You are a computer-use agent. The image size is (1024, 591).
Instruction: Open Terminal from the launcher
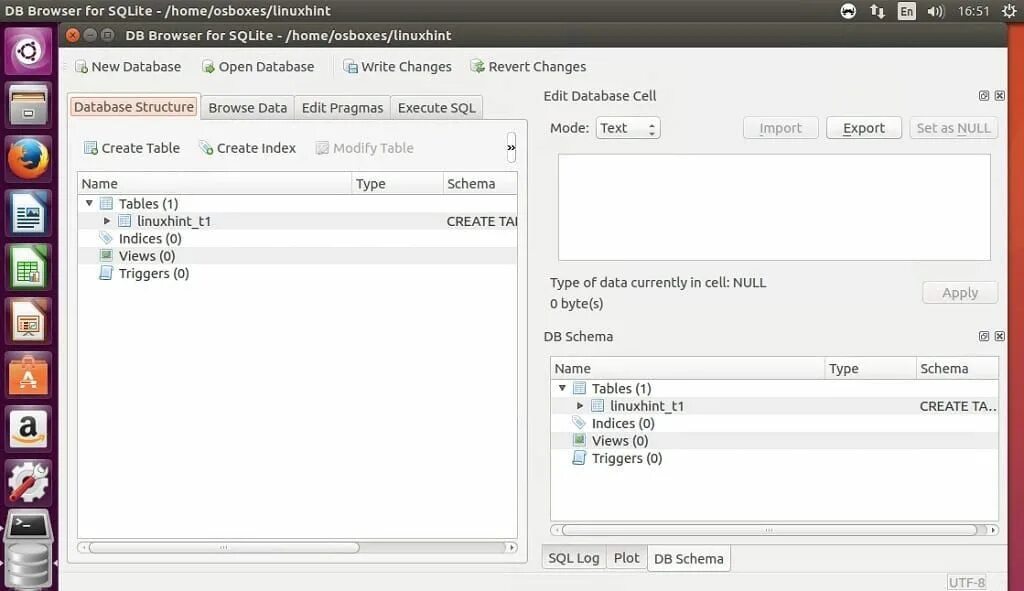28,526
